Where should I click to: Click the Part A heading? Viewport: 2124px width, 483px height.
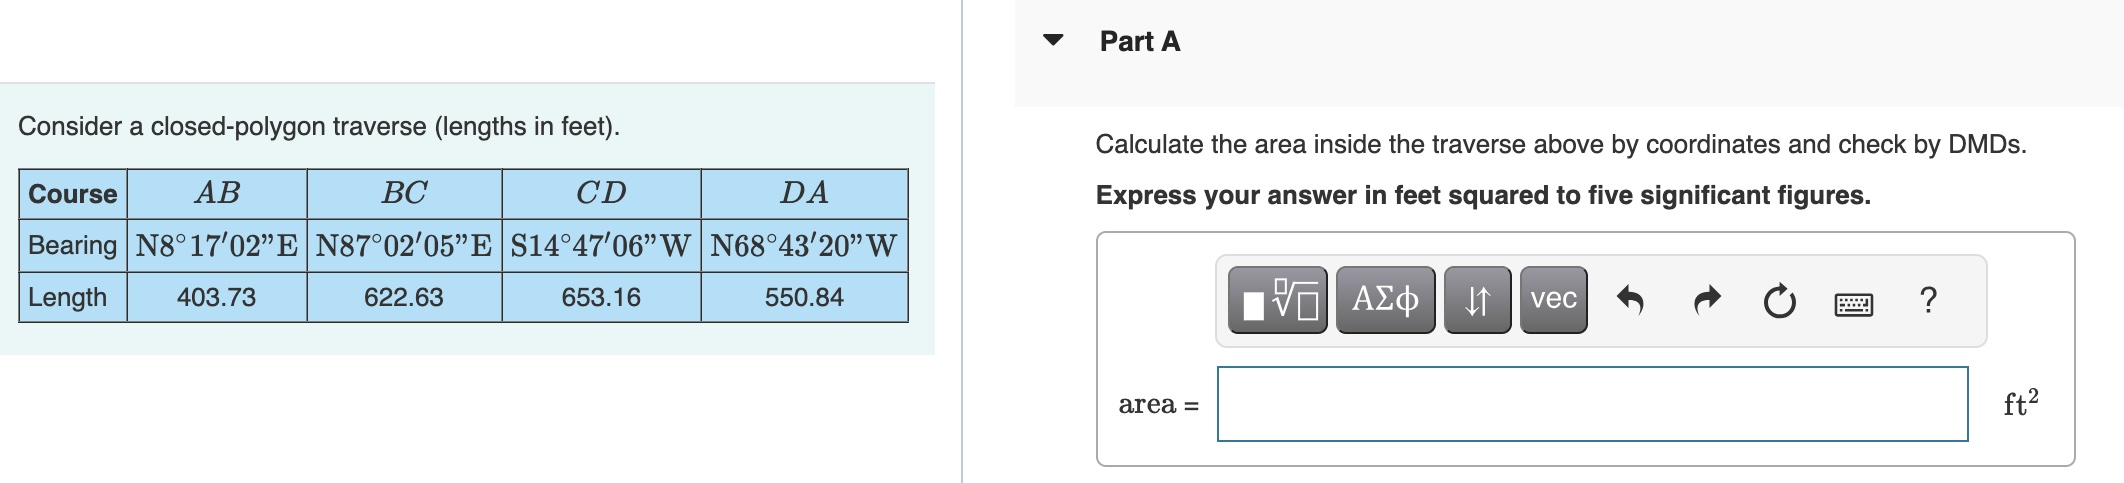click(x=1140, y=41)
